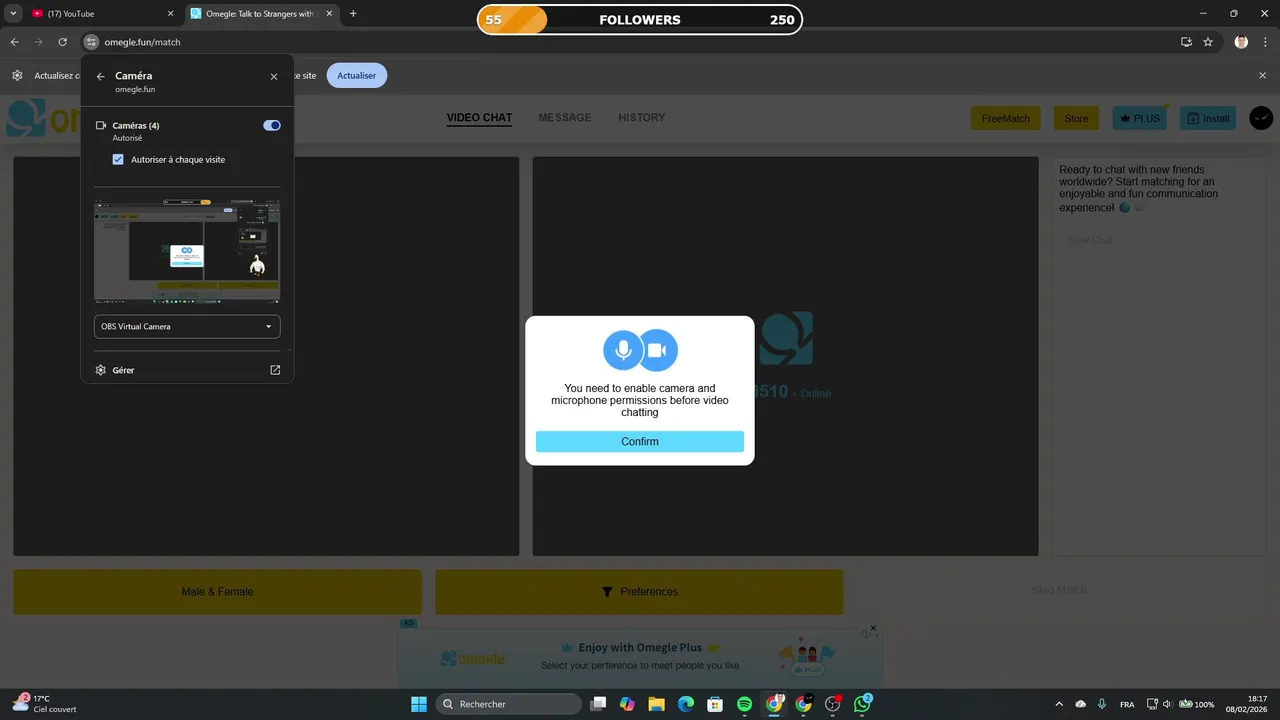
Task: Select the Omegle: Talk to Strangers tab
Action: point(262,14)
